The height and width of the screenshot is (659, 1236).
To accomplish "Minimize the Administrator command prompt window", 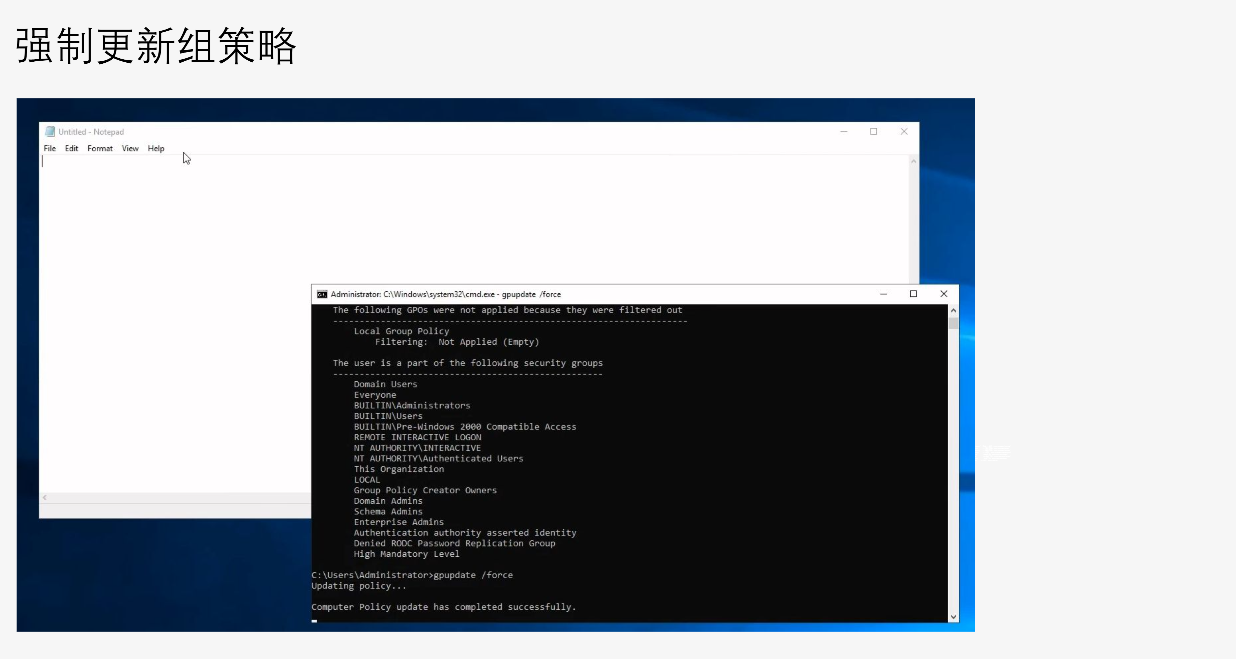I will pyautogui.click(x=883, y=294).
